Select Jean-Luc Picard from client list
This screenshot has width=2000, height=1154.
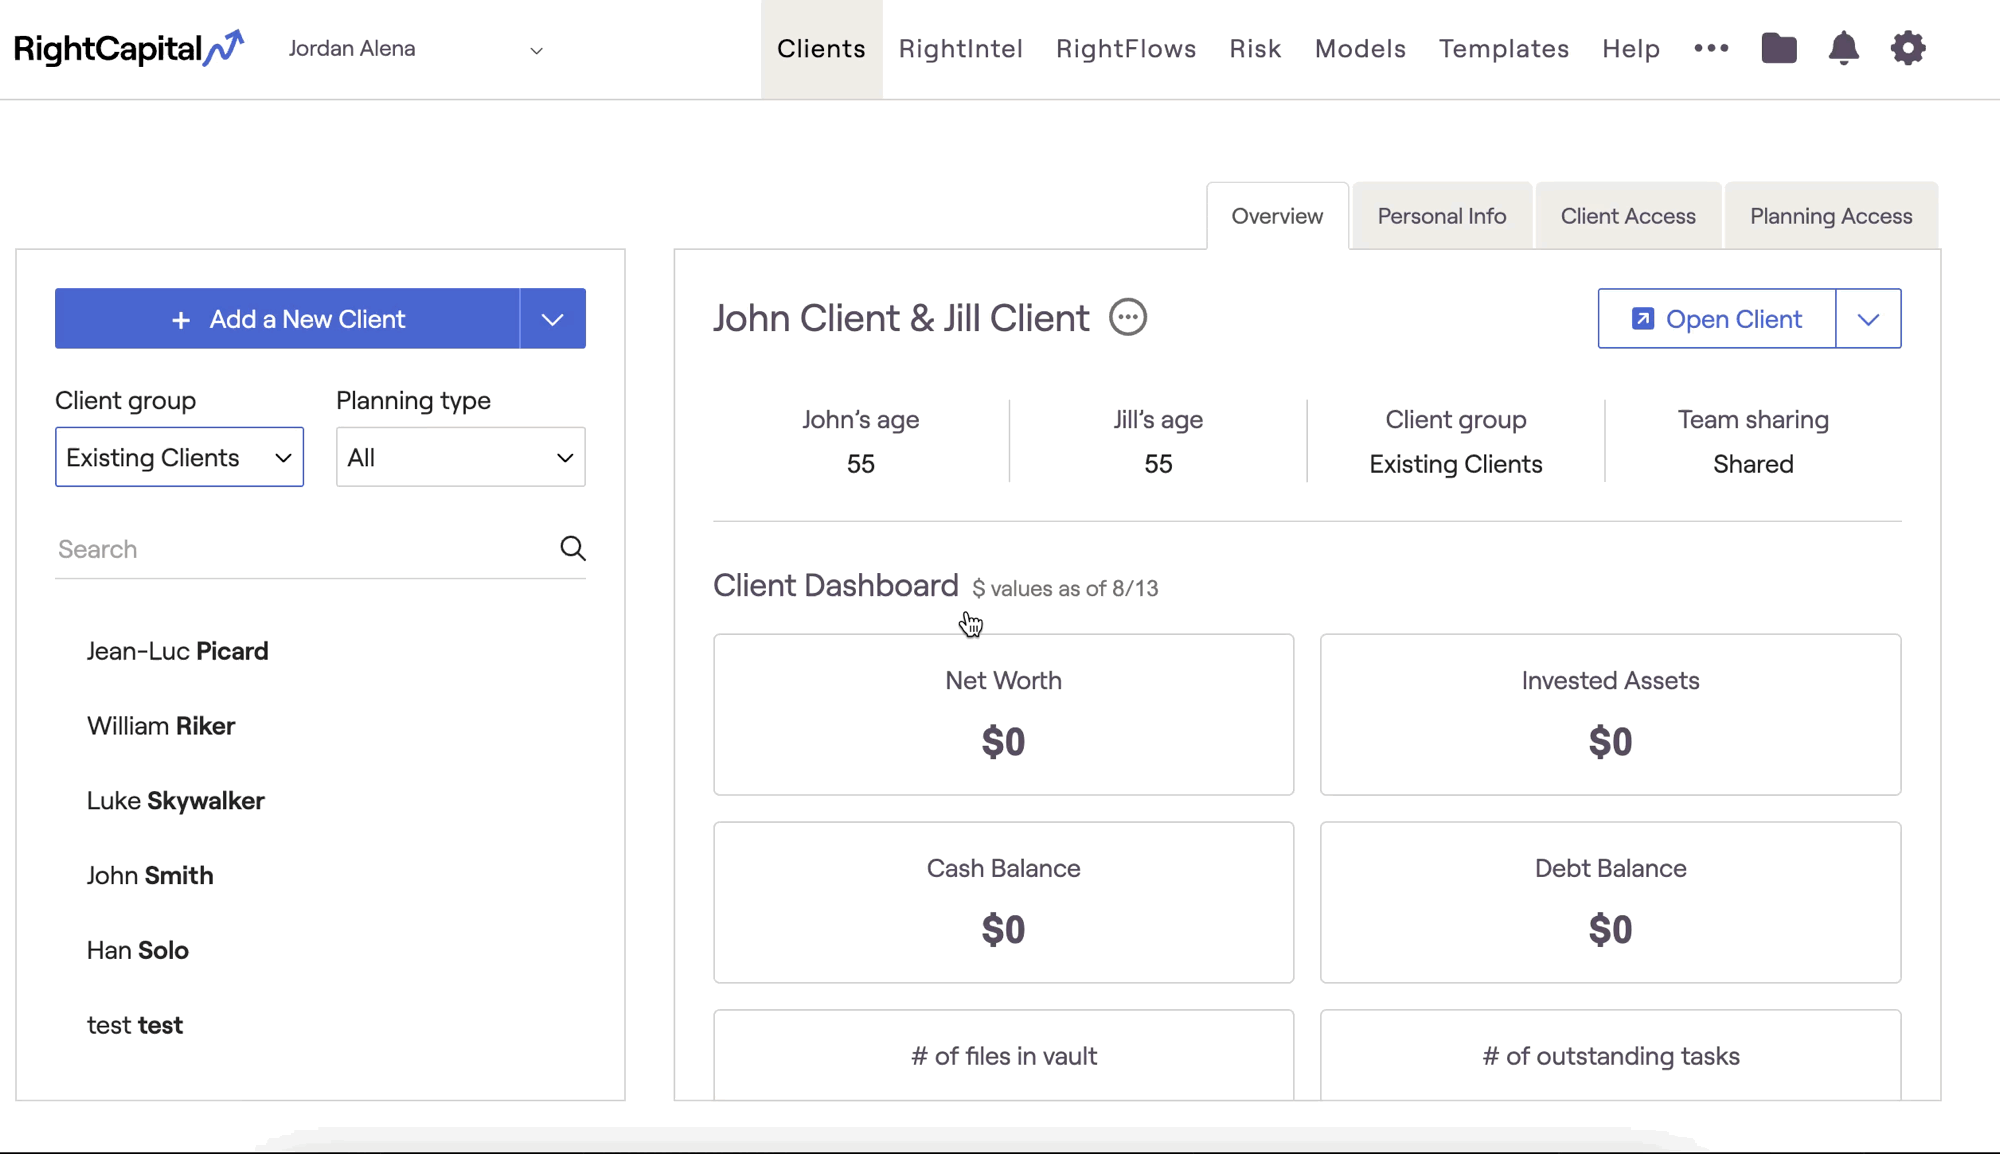pos(177,651)
